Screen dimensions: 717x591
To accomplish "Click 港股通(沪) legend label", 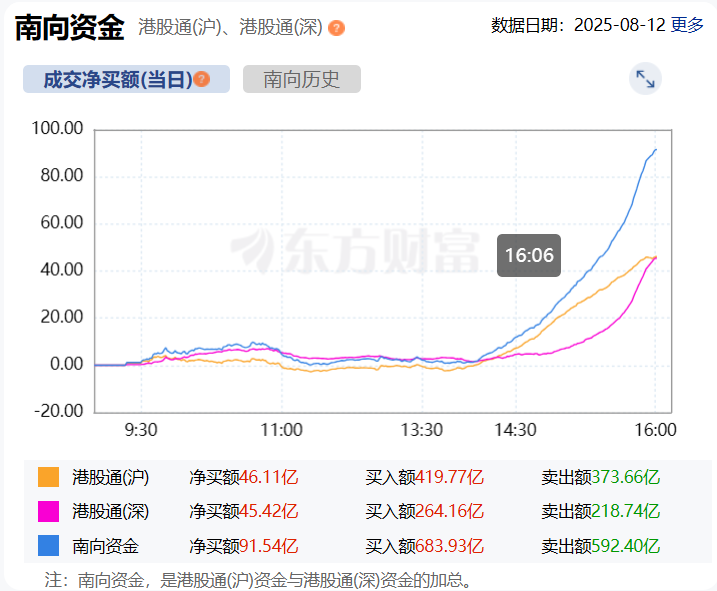I will [111, 477].
